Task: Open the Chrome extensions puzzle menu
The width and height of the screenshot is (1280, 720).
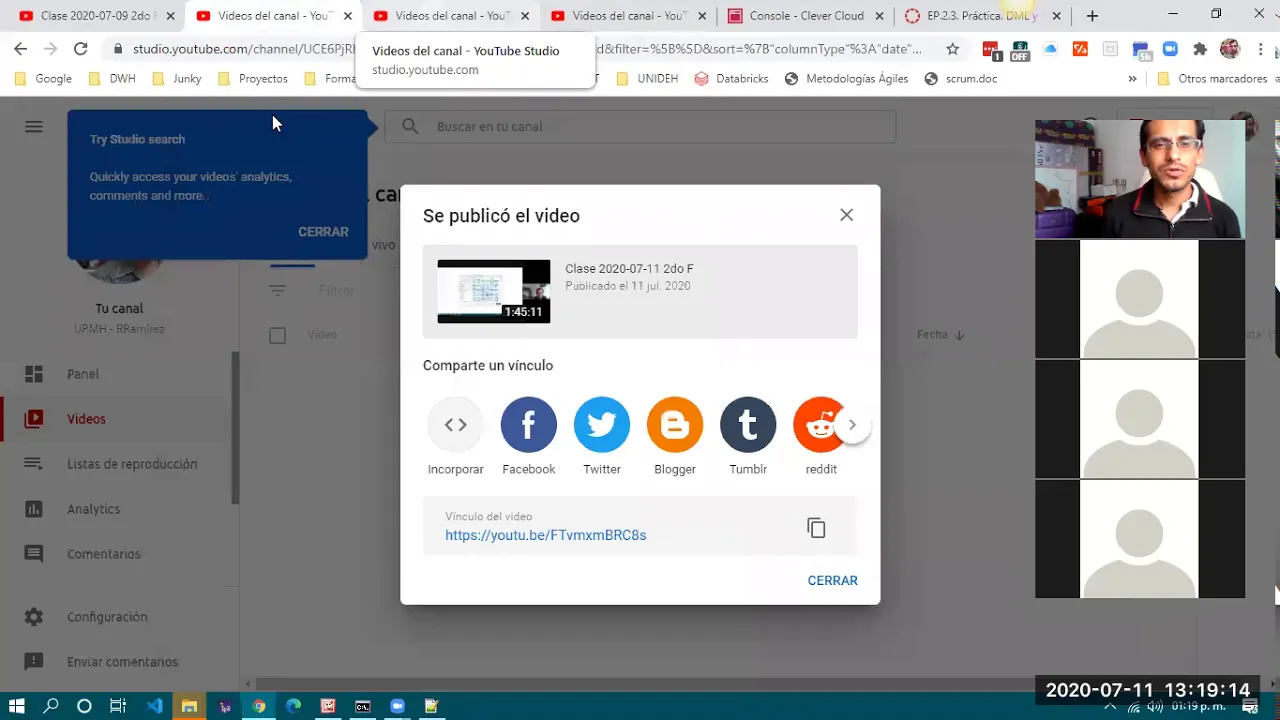Action: (1200, 49)
